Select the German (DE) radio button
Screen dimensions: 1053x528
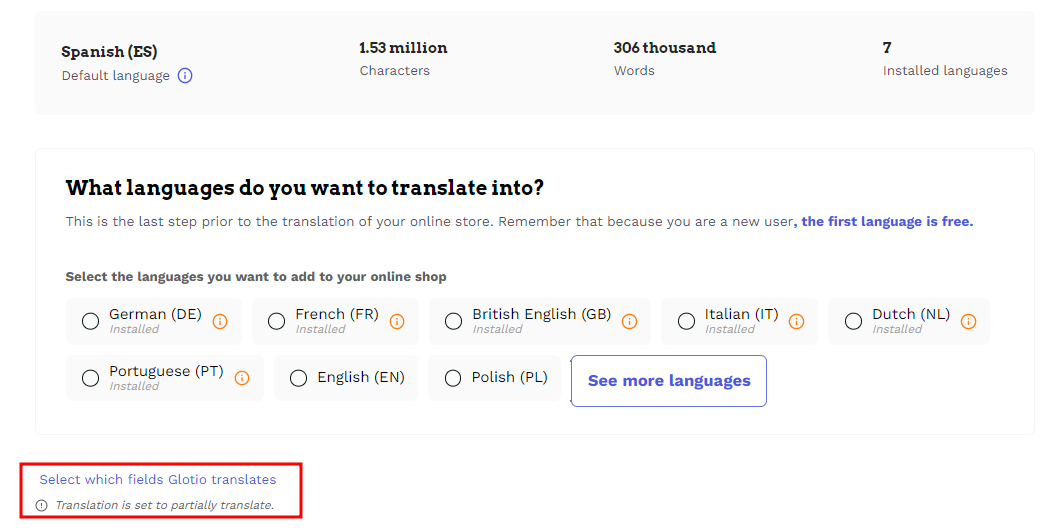(x=91, y=322)
